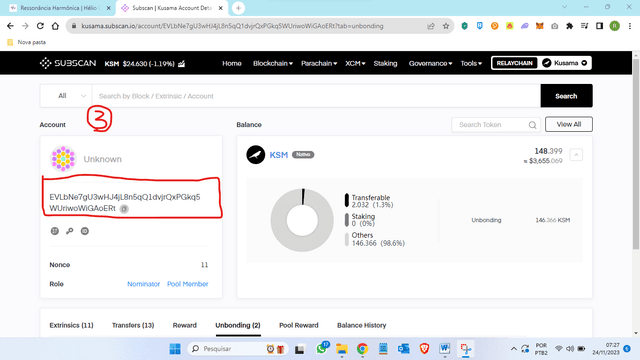640x360 pixels.
Task: Click the Block / Extrinsic / Account search field
Action: click(x=316, y=96)
